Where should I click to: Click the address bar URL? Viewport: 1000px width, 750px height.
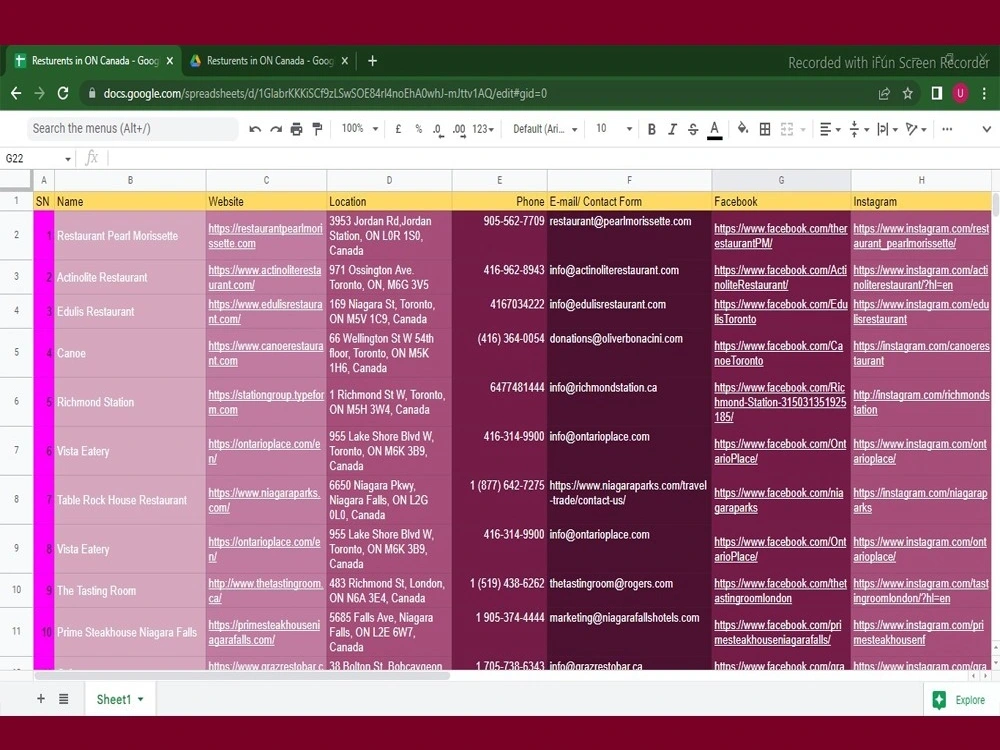pos(325,93)
